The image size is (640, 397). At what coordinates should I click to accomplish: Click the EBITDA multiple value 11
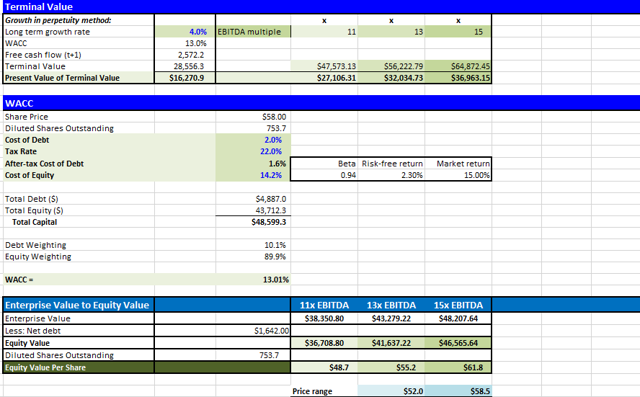(324, 32)
